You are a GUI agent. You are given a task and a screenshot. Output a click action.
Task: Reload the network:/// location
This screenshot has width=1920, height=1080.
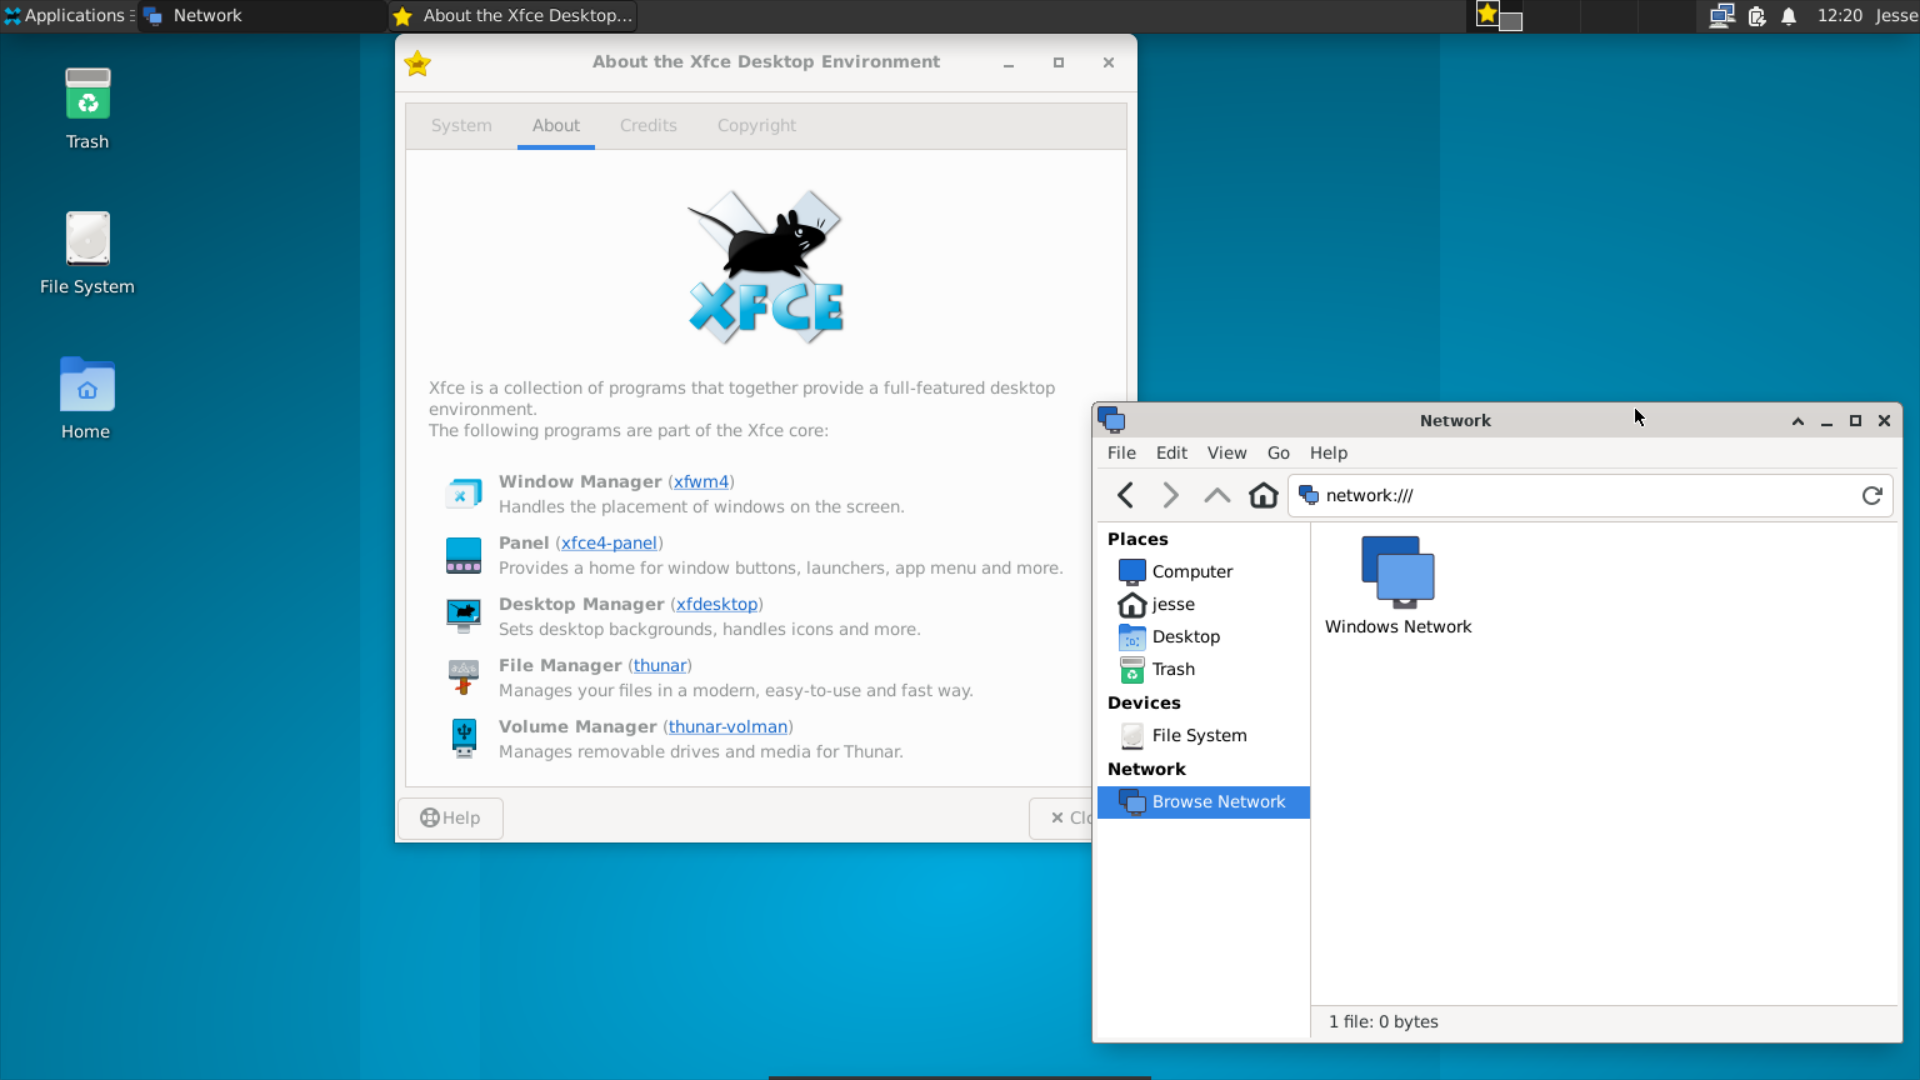tap(1872, 495)
